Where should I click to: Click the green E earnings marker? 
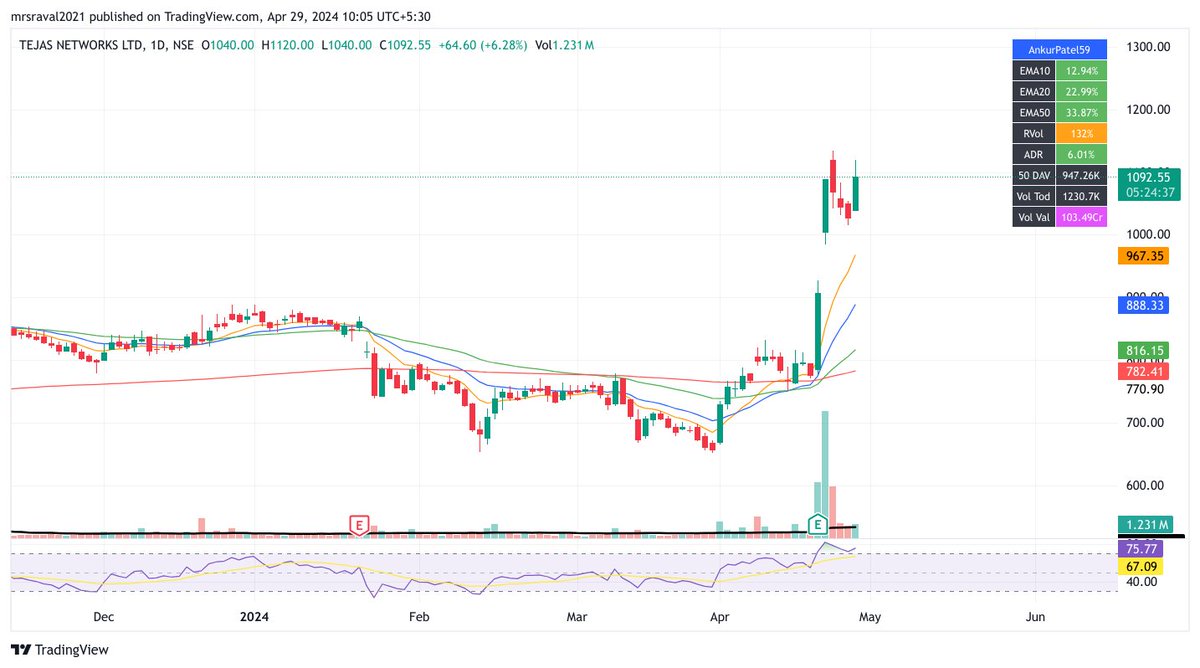pyautogui.click(x=818, y=524)
